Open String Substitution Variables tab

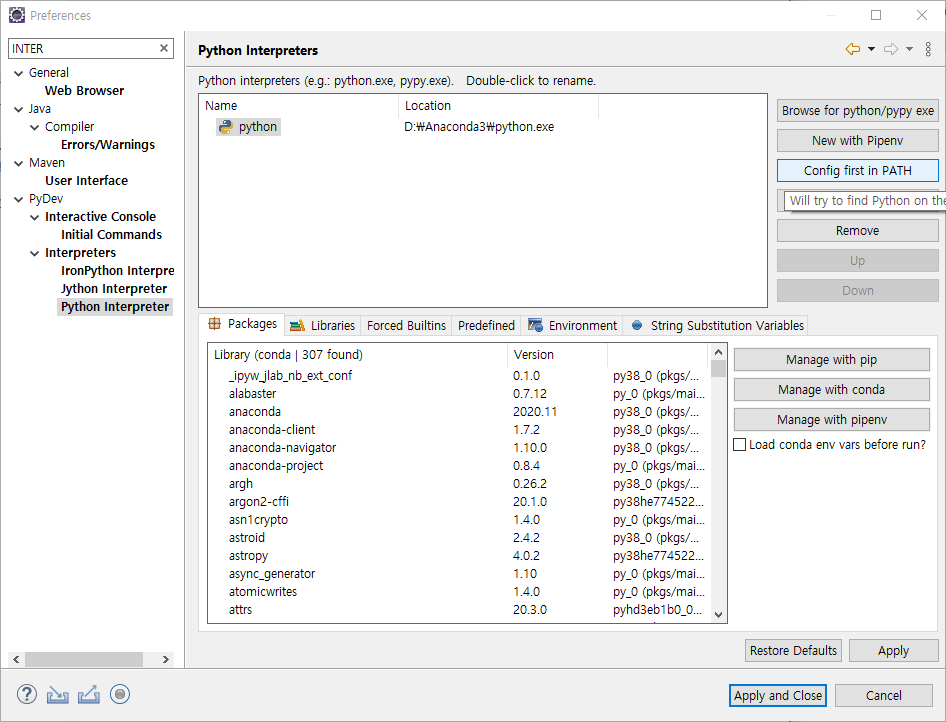pyautogui.click(x=717, y=326)
